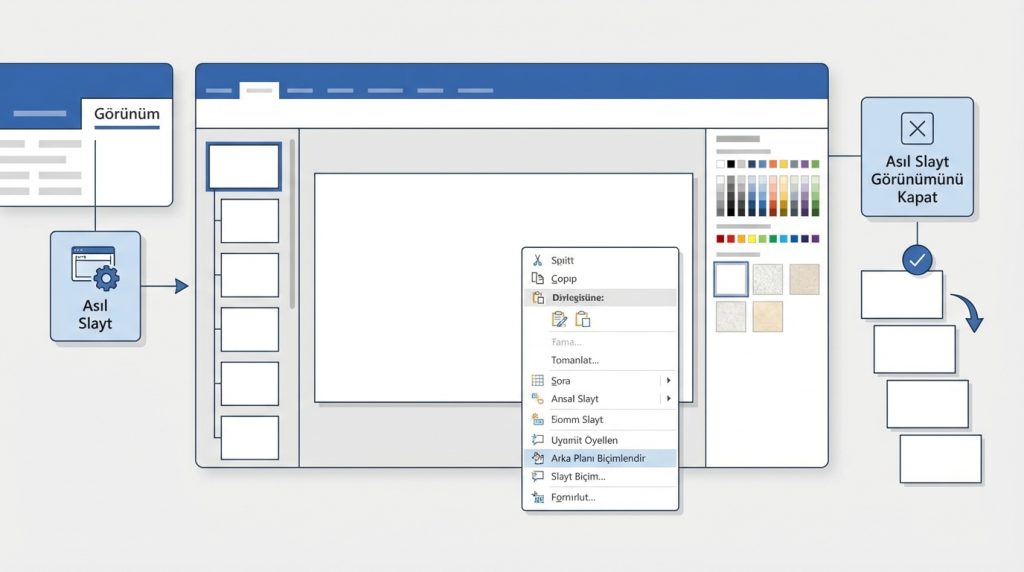Select the bright red standard color swatch
Screen dimensions: 1024x572
731,239
